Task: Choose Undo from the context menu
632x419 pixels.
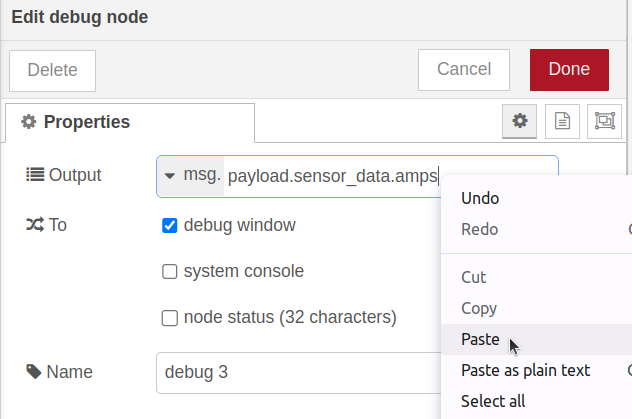Action: click(536, 199)
